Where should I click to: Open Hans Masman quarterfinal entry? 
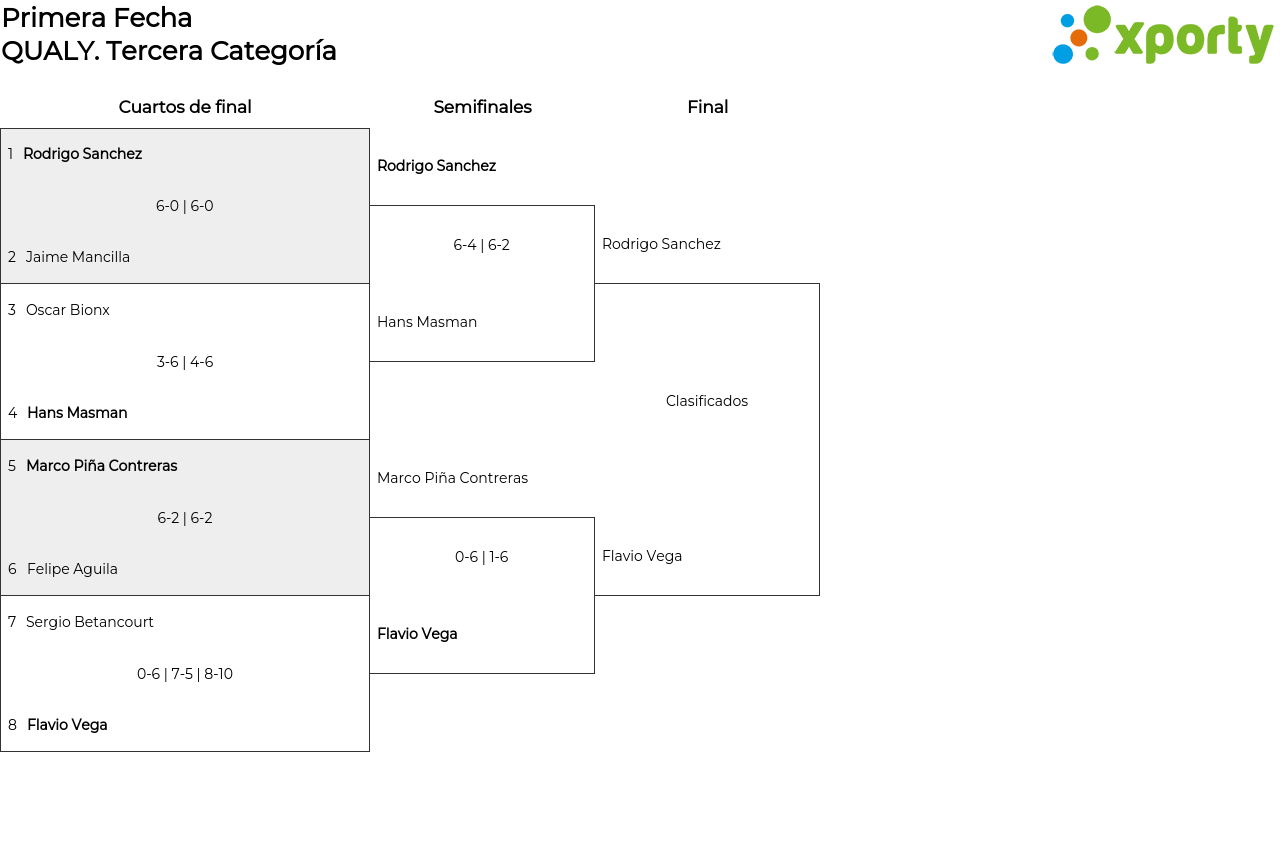pos(77,413)
